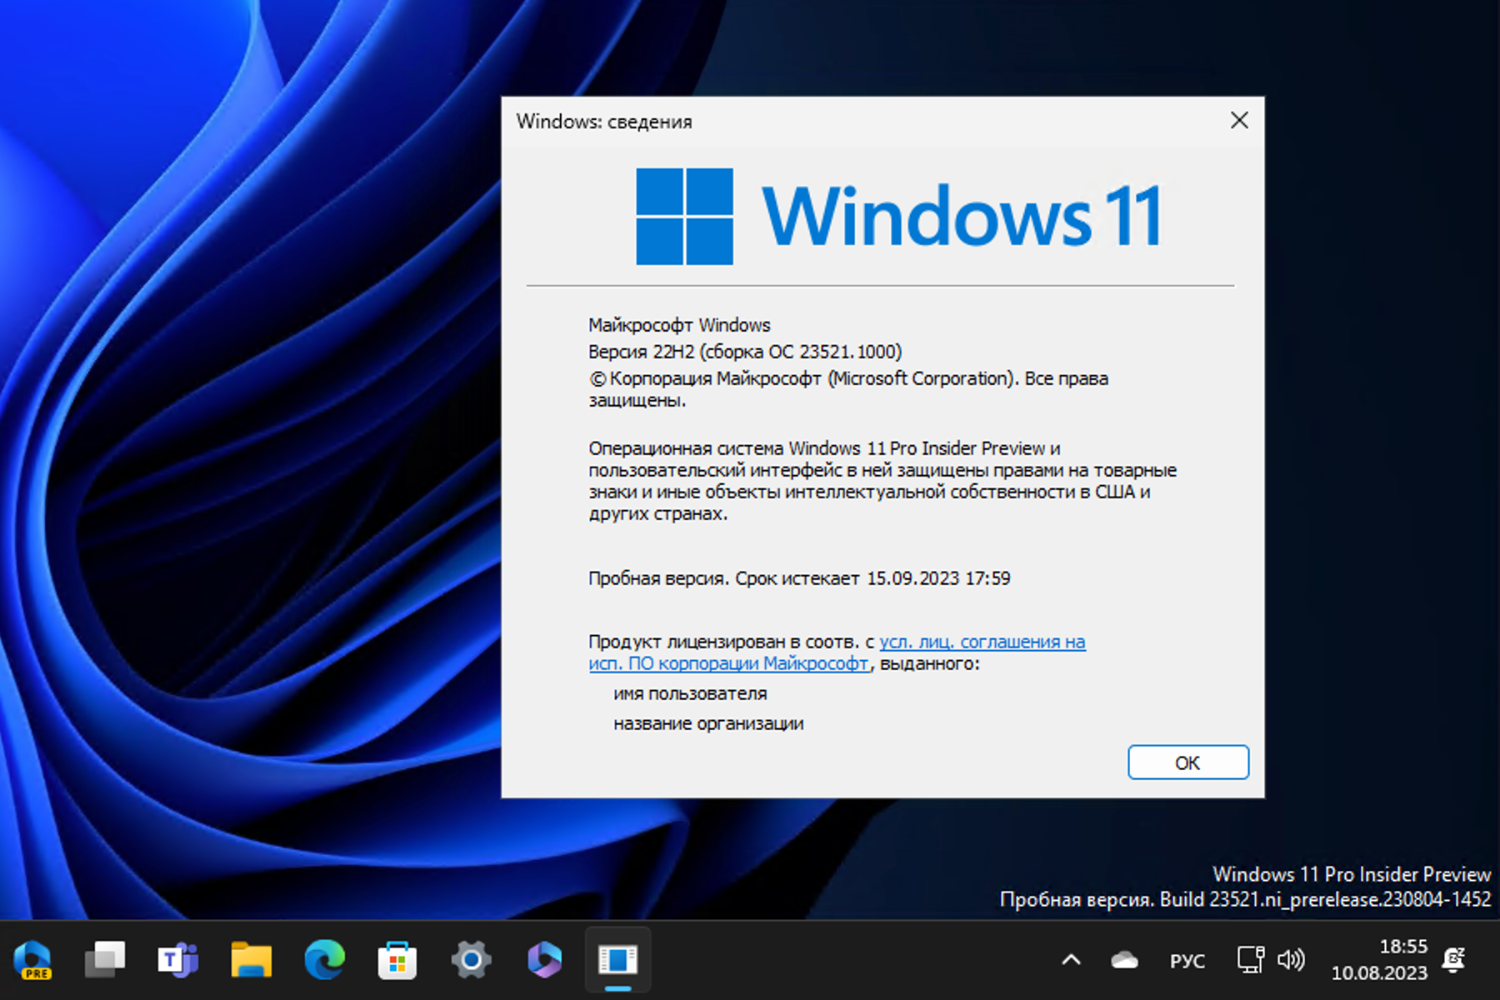Viewport: 1500px width, 1000px height.
Task: Open the РУС keyboard layout switcher
Action: tap(1186, 960)
